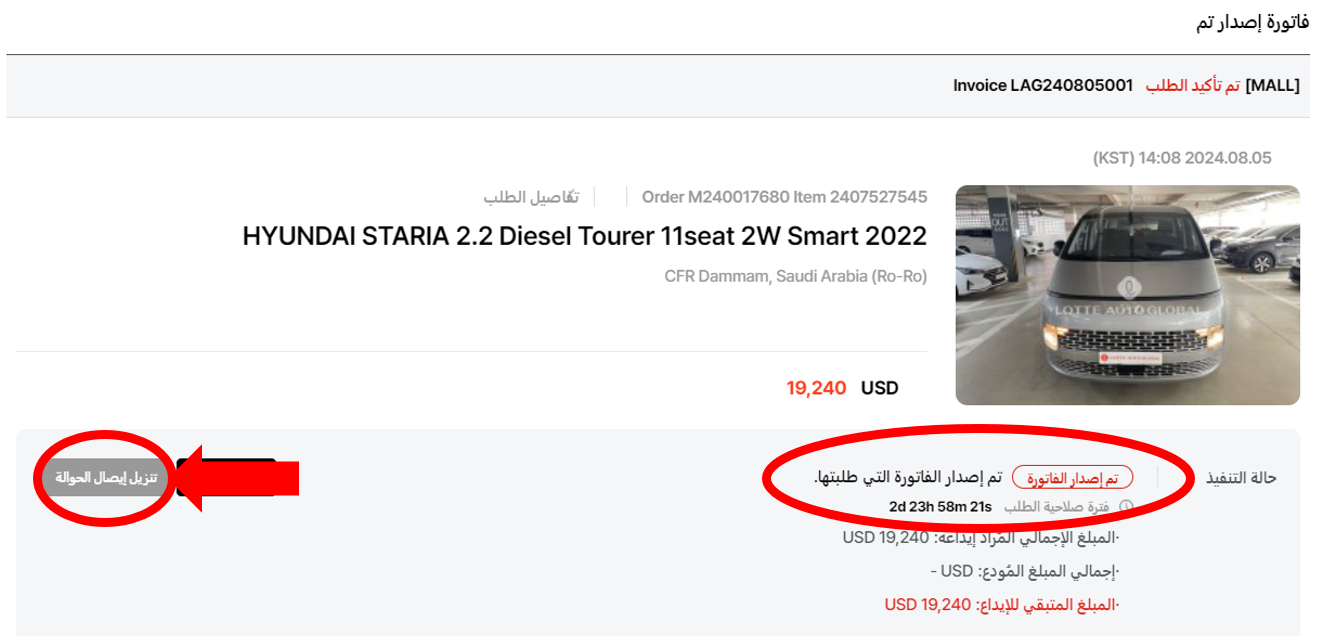Click the [MALL] label in header
Screen dimensions: 1320x636
[1272, 86]
